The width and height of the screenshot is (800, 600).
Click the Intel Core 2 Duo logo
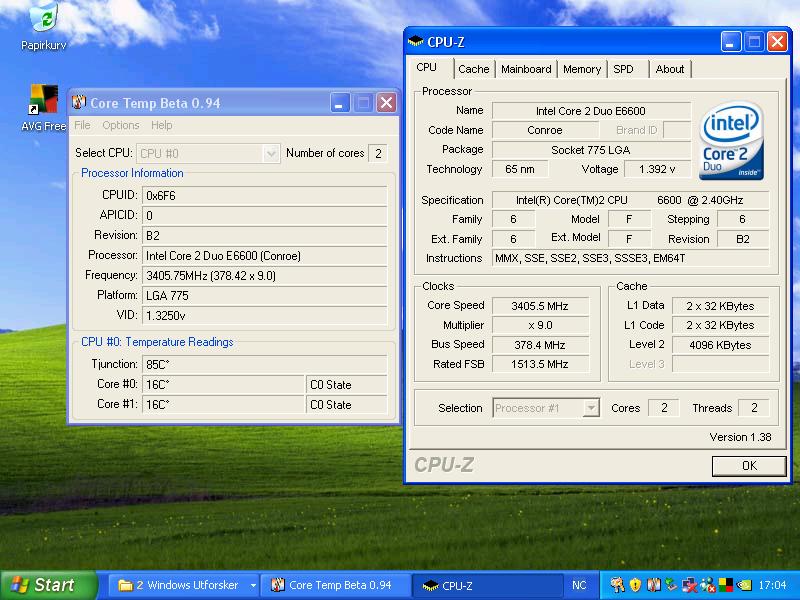pyautogui.click(x=731, y=140)
